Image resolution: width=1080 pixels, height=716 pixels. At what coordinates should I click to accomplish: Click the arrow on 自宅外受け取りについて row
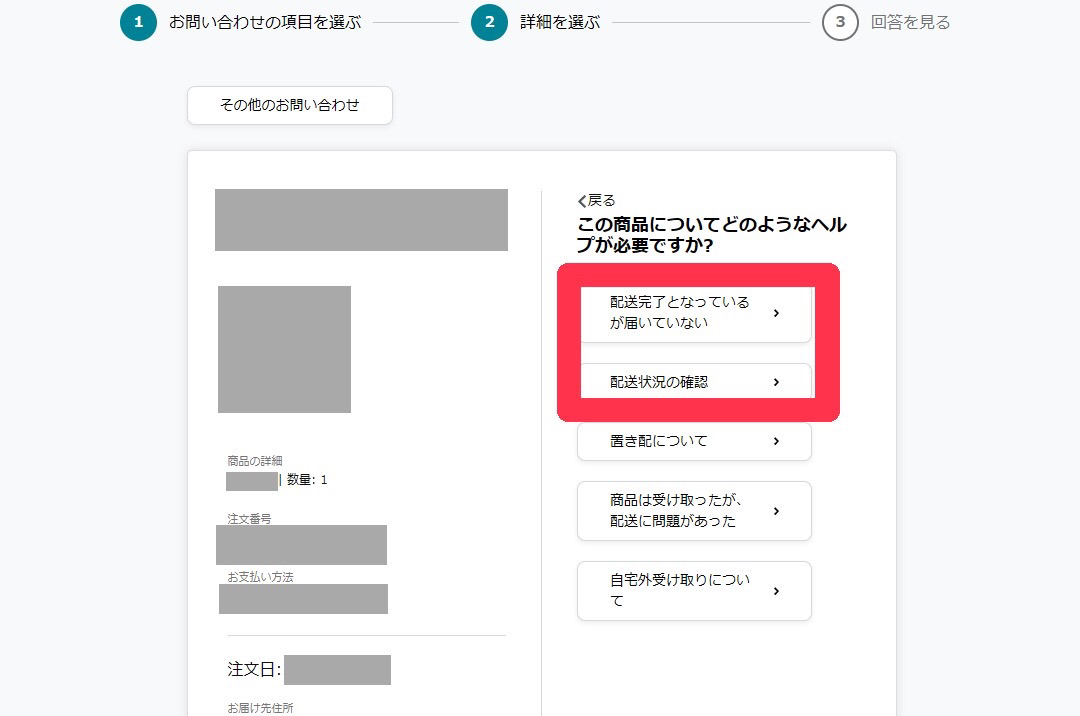776,591
